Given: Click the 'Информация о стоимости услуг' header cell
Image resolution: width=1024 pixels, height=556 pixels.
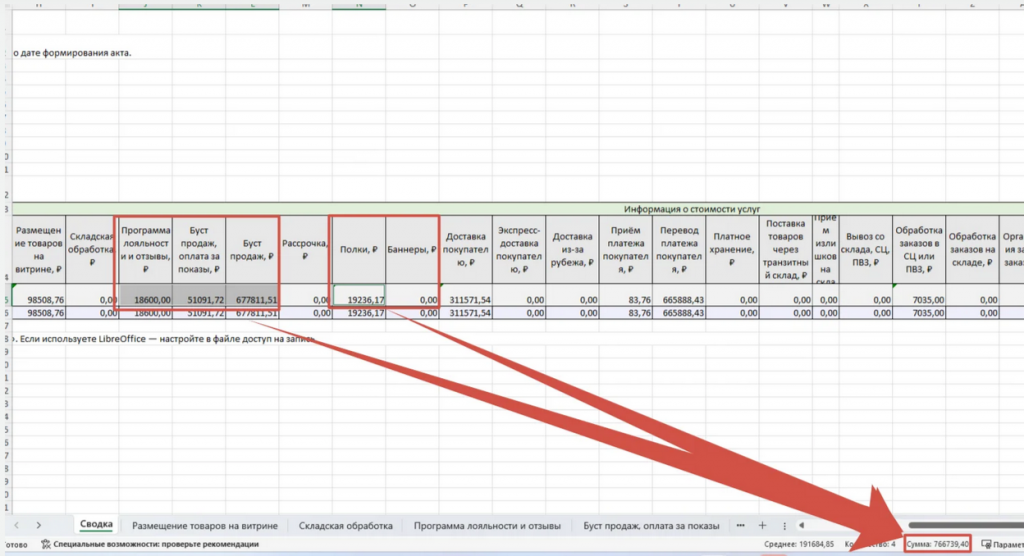Looking at the screenshot, I should click(x=690, y=208).
